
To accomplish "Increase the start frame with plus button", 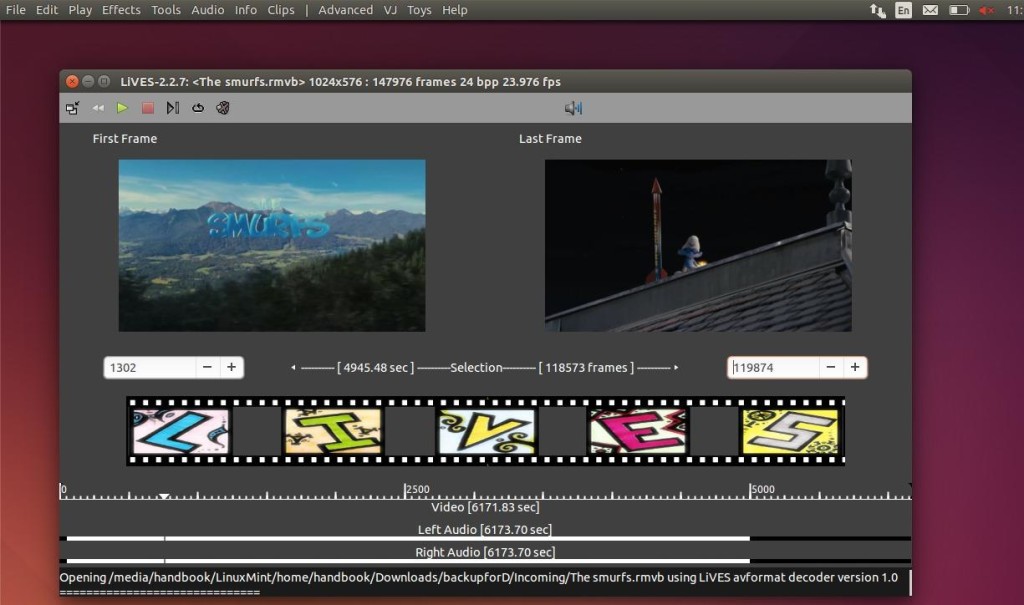I will [x=231, y=368].
